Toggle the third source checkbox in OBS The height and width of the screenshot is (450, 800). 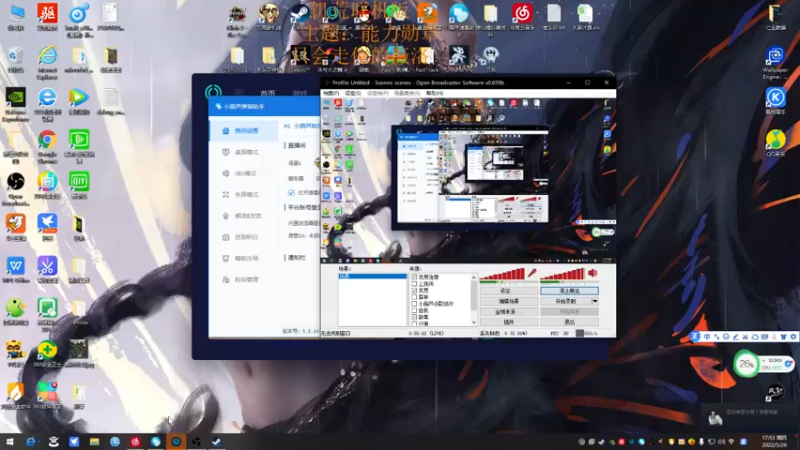[x=414, y=290]
